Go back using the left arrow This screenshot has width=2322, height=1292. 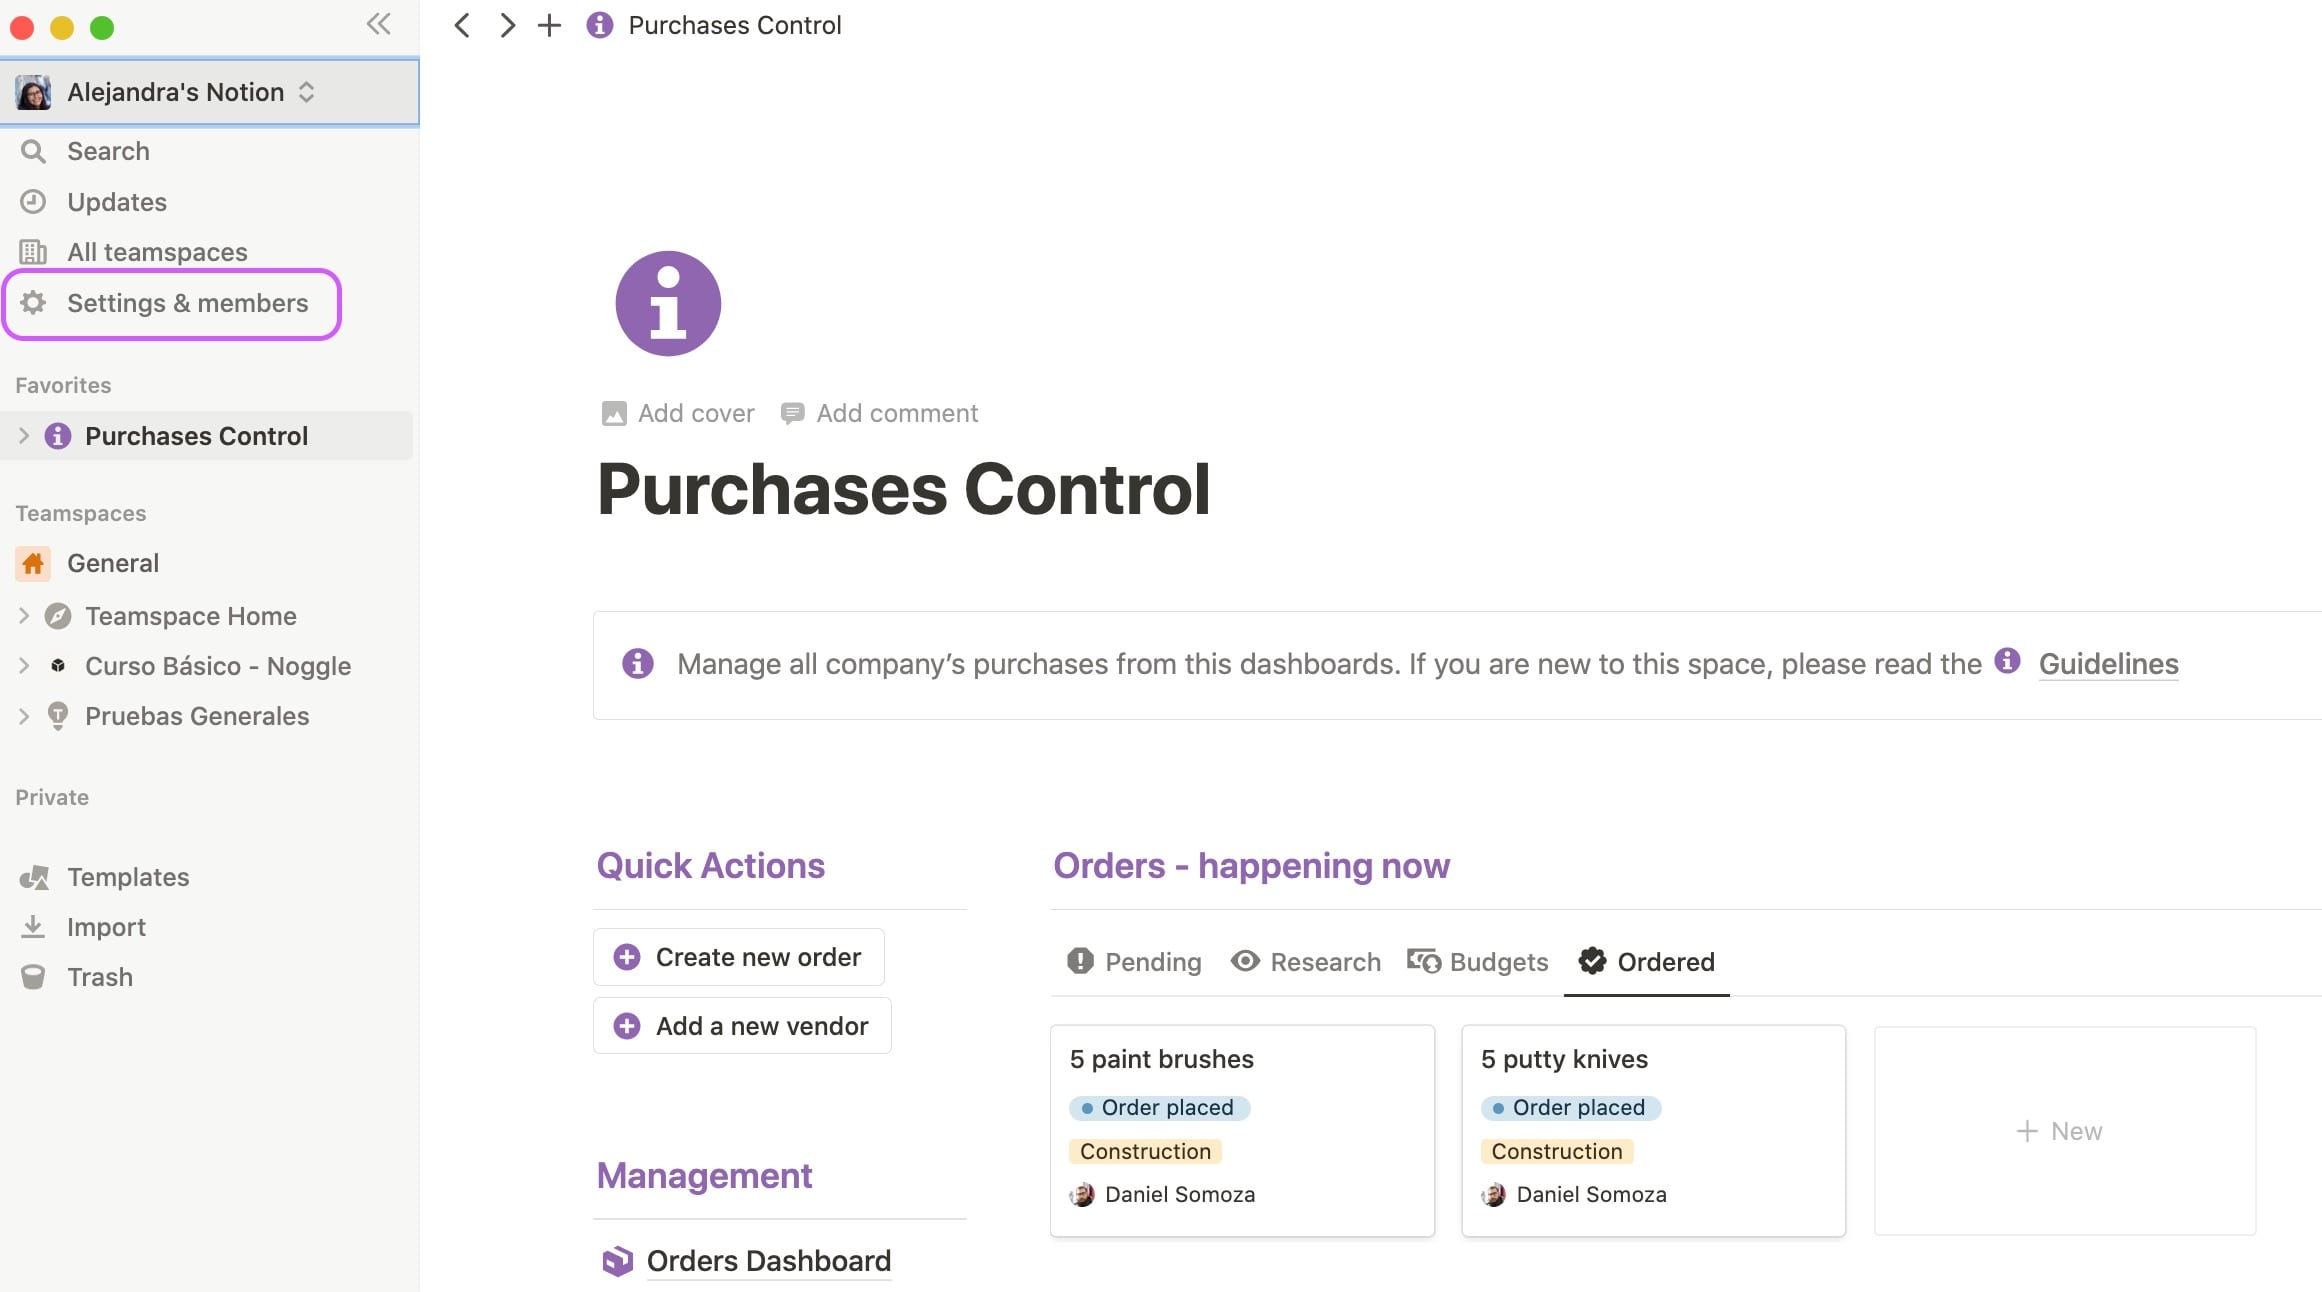pos(462,25)
